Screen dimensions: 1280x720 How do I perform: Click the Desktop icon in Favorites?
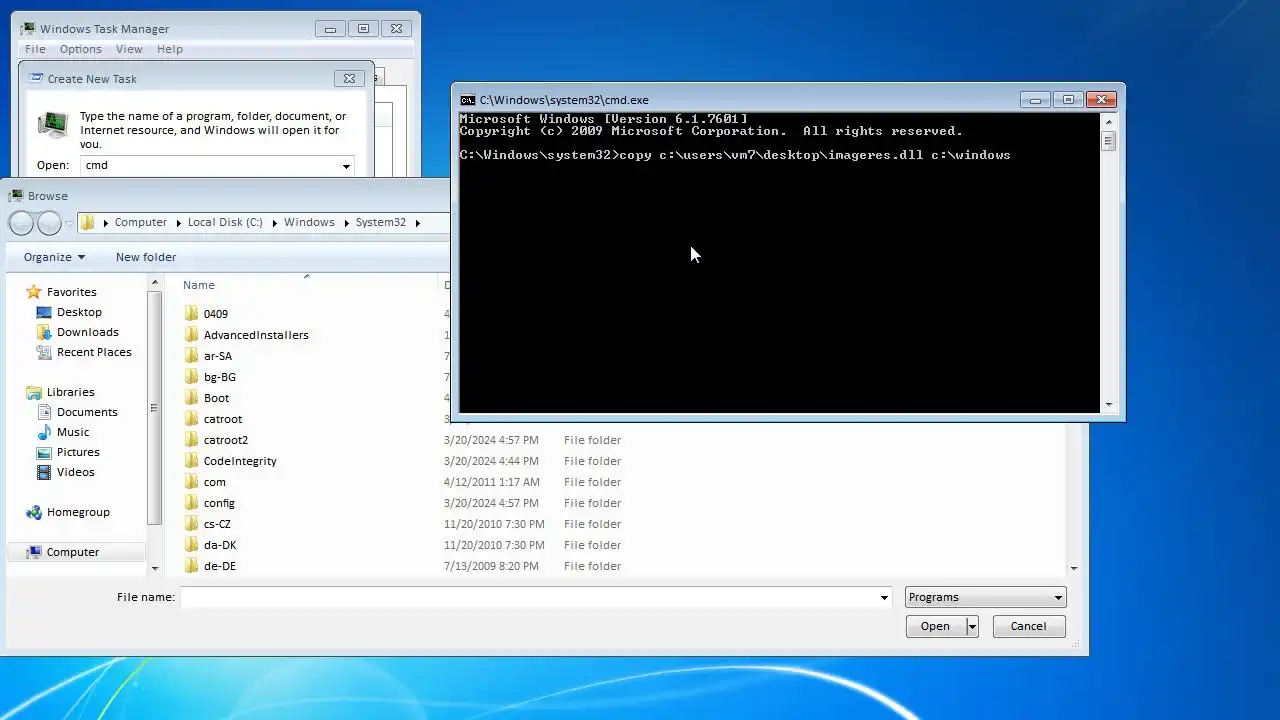(x=44, y=312)
